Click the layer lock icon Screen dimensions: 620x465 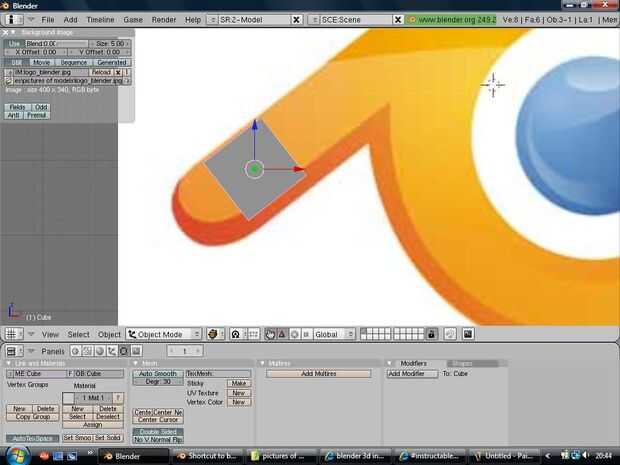coord(431,335)
